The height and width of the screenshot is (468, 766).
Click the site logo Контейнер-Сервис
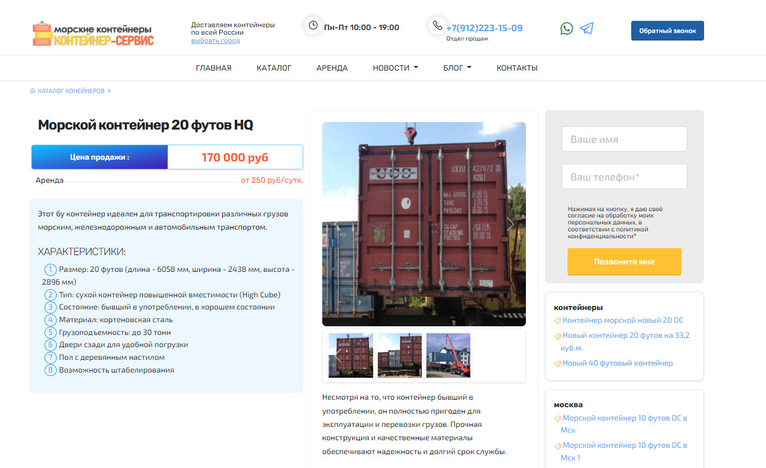click(x=93, y=34)
